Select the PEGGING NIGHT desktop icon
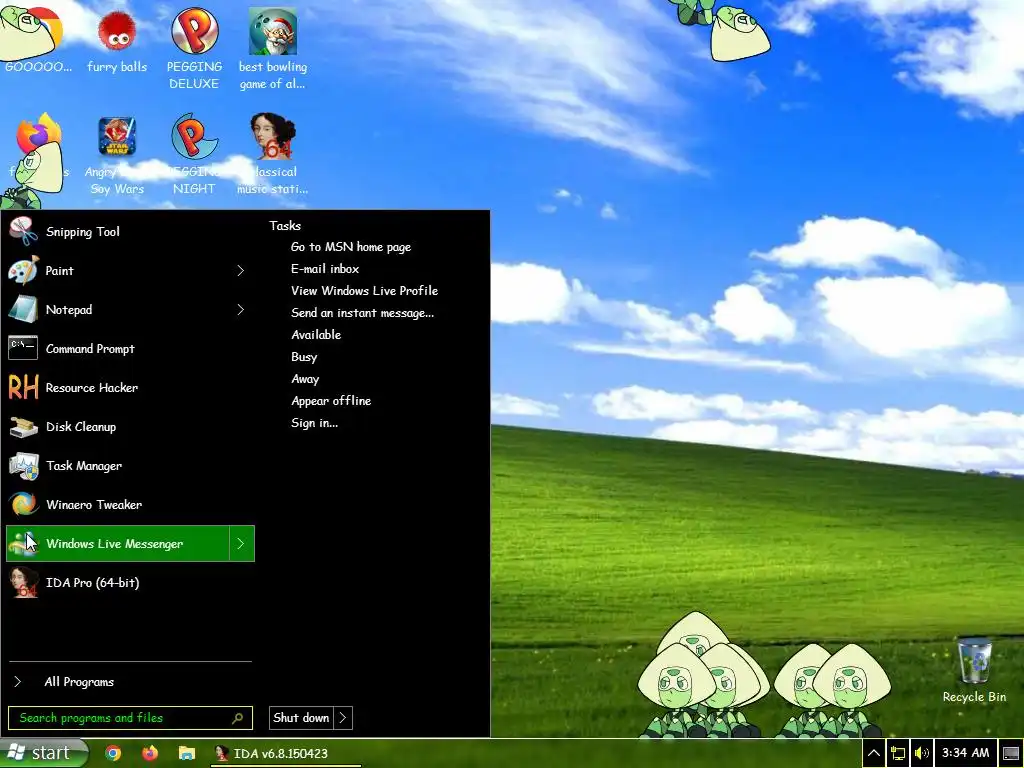Screen dimensions: 1024x768 click(194, 155)
